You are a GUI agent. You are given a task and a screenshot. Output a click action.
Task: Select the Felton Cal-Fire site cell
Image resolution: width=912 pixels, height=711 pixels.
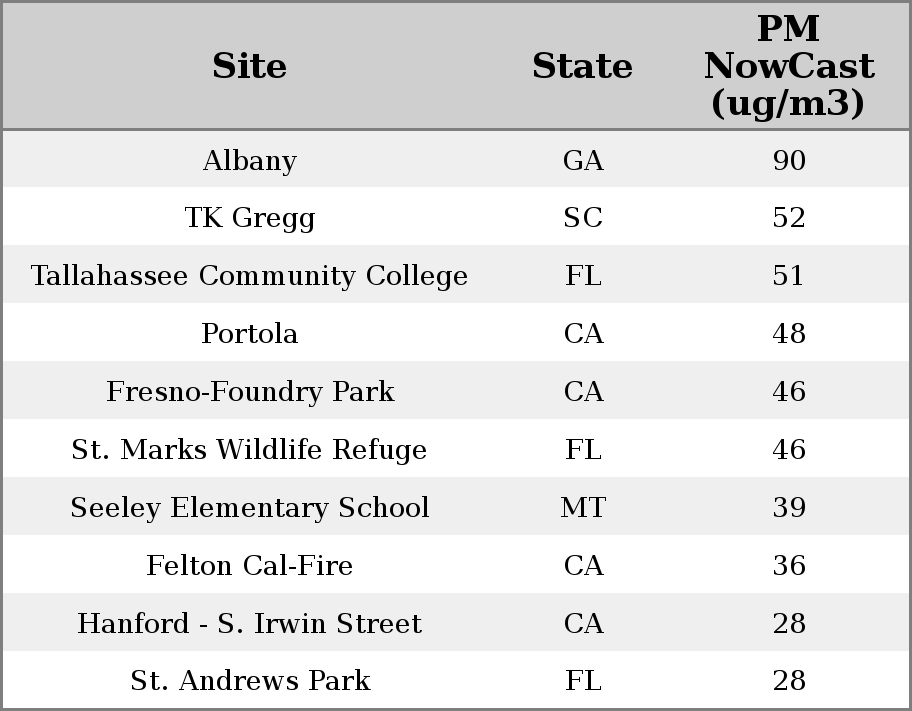click(250, 566)
